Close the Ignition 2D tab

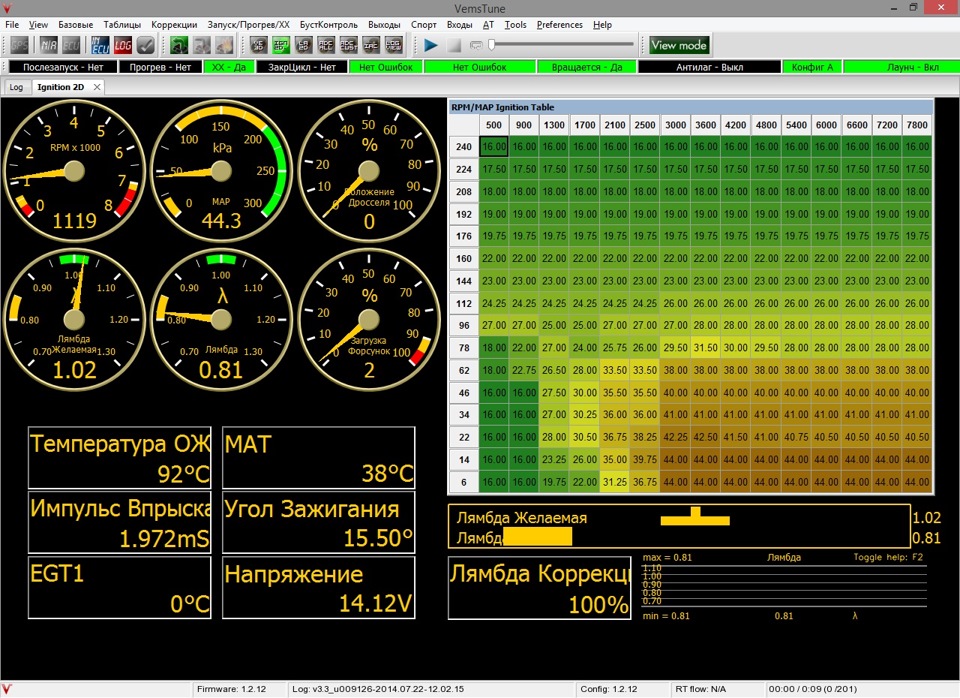tap(97, 87)
